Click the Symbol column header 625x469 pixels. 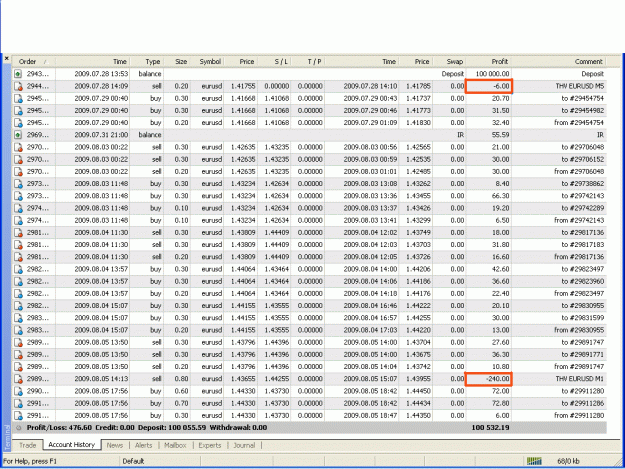click(x=207, y=61)
